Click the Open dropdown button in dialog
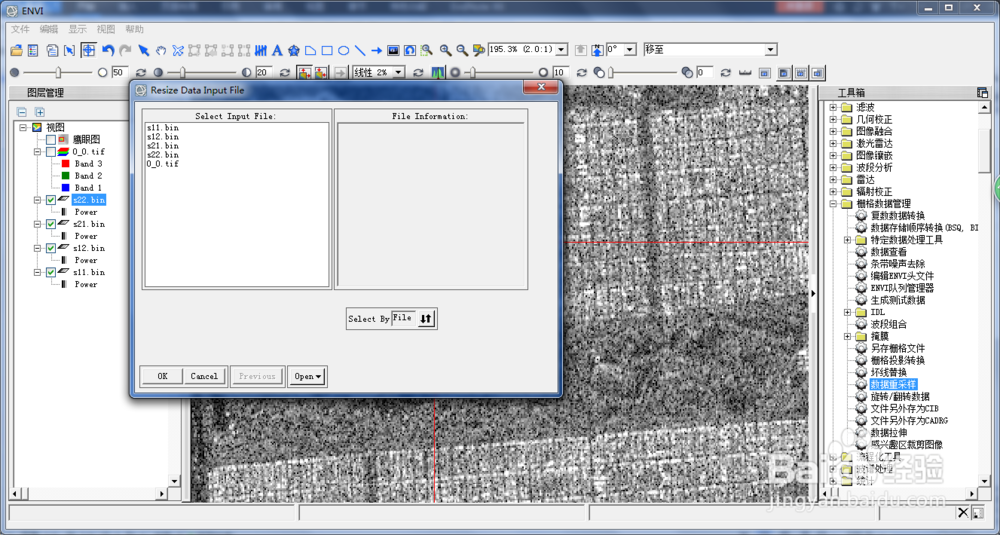 click(x=307, y=376)
